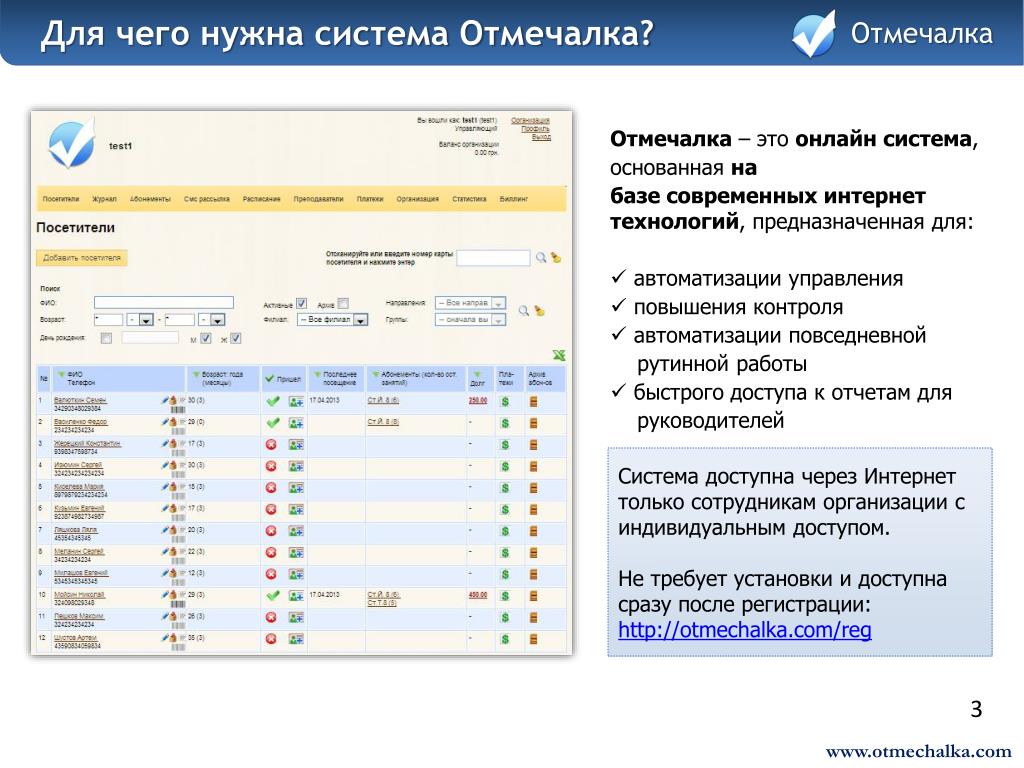Viewport: 1024px width, 768px height.
Task: Click the ФИО search input field
Action: (163, 302)
